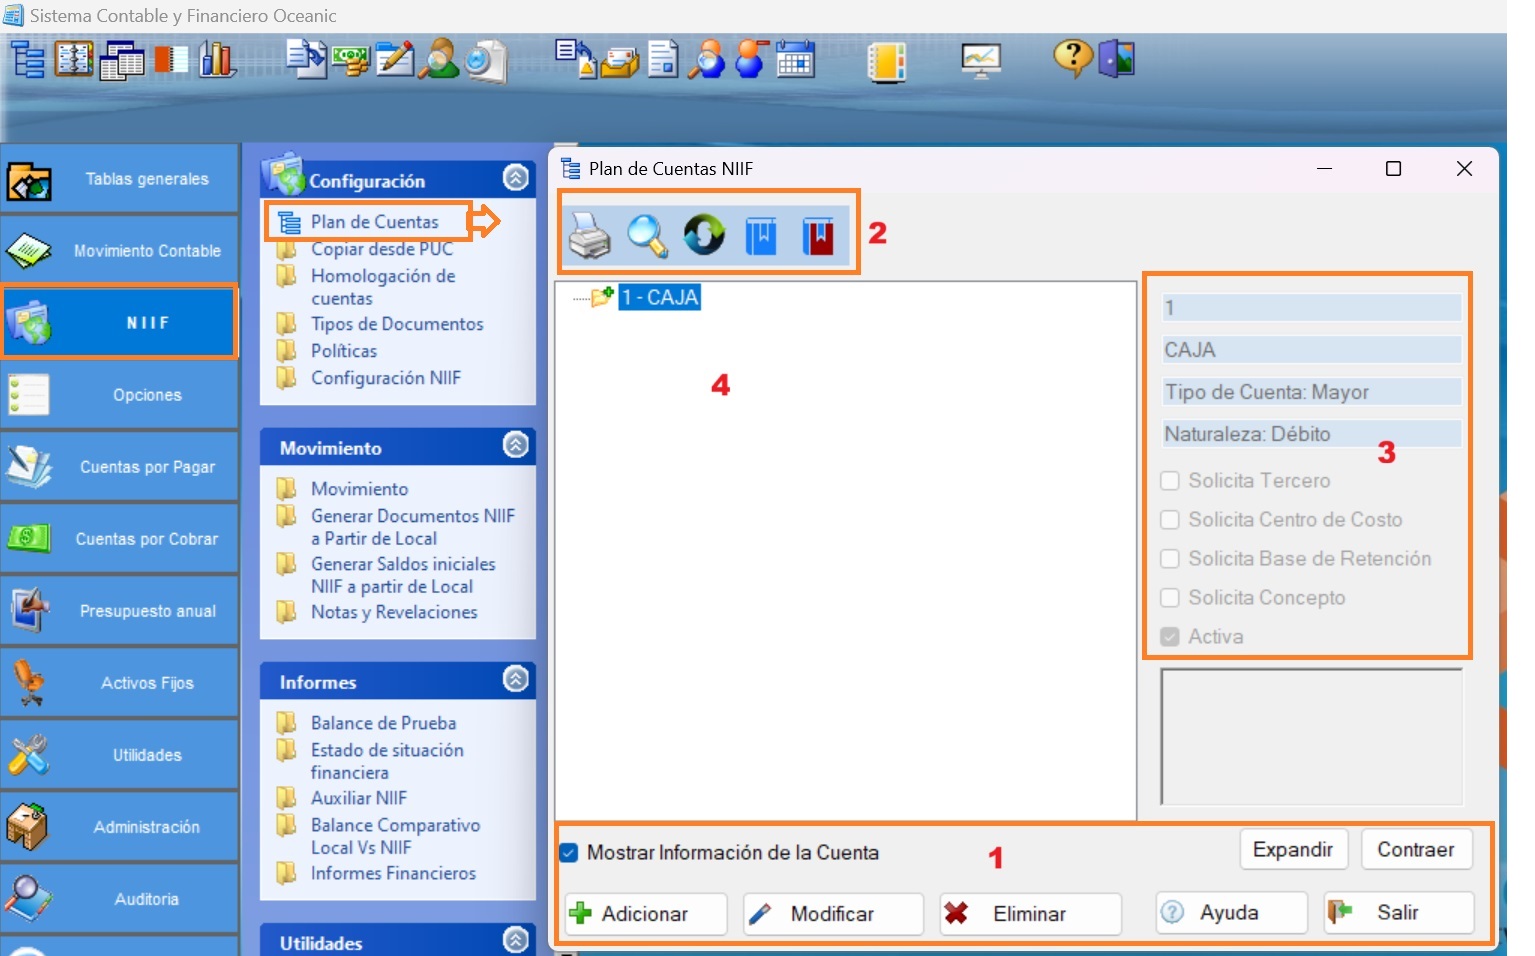Uncheck Mostrar Información de la Cuenta
The image size is (1535, 956).
569,853
